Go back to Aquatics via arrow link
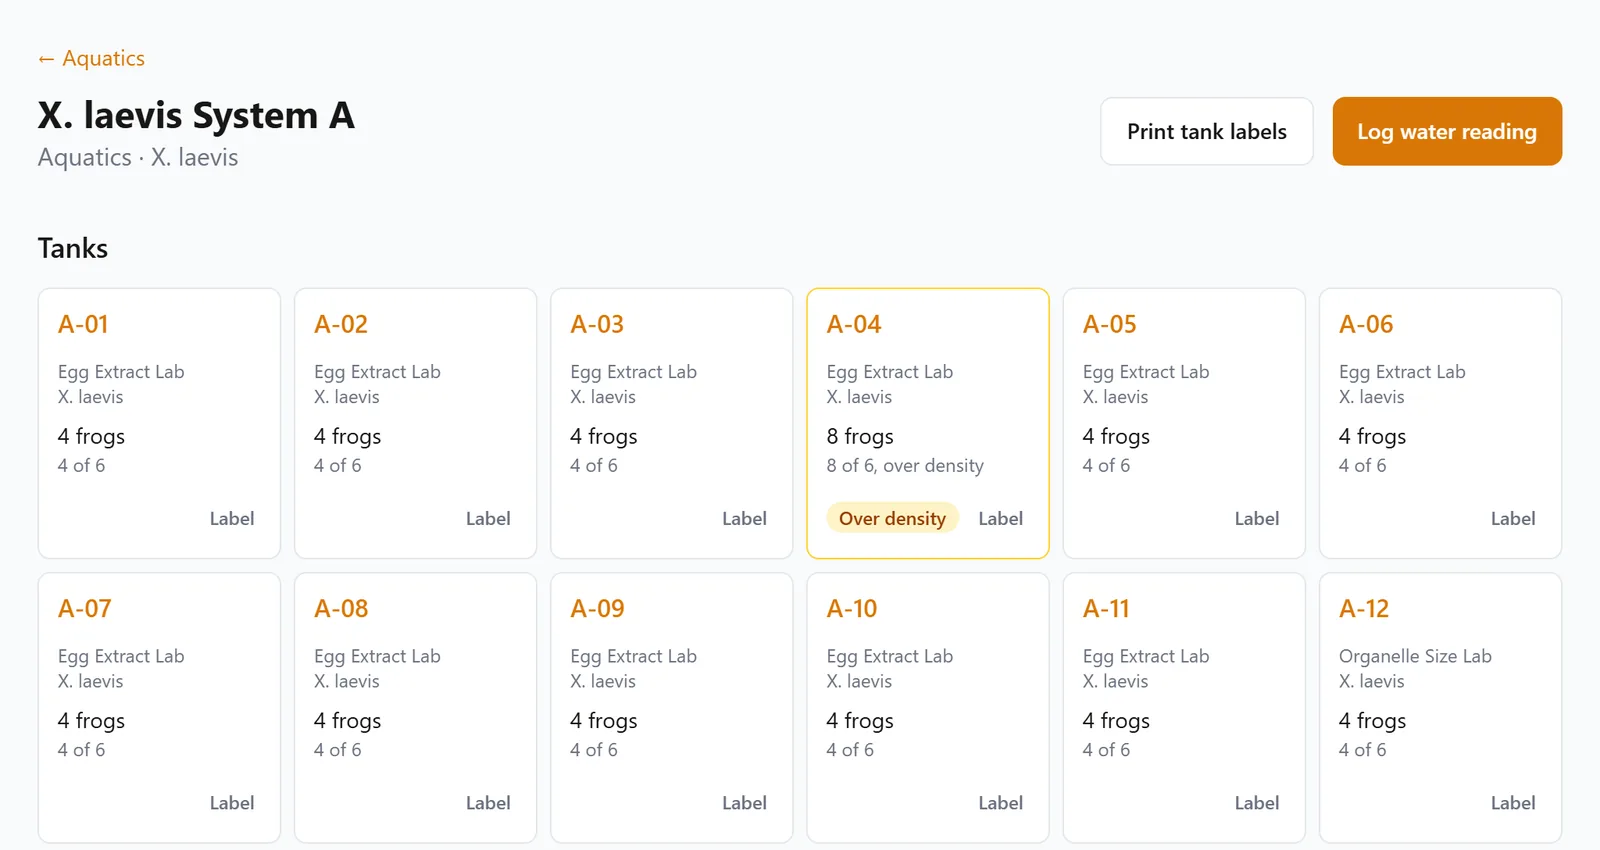Image resolution: width=1600 pixels, height=850 pixels. (x=91, y=58)
